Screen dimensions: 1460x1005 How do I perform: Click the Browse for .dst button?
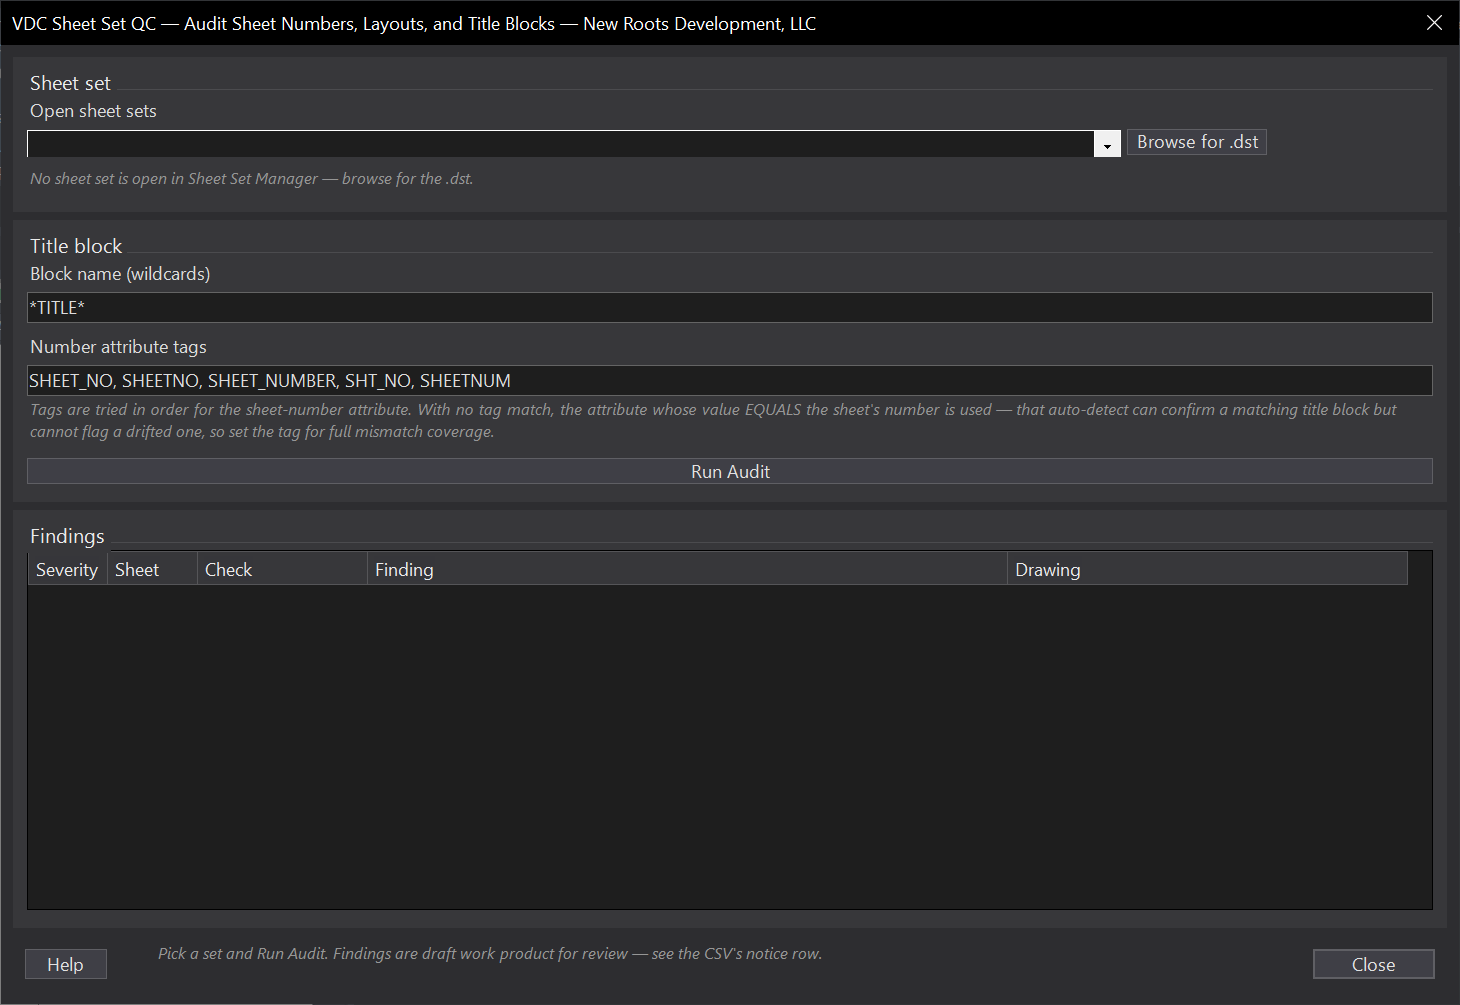1197,142
